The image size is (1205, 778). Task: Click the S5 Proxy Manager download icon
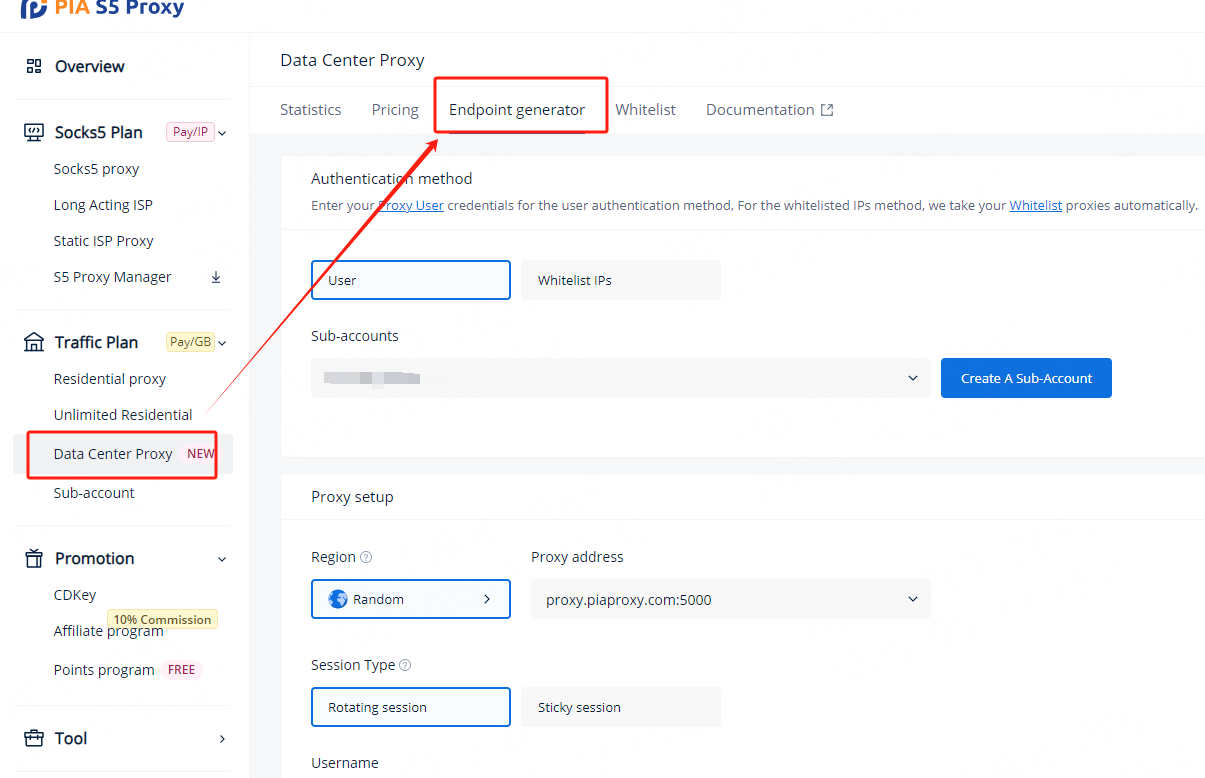click(x=216, y=277)
